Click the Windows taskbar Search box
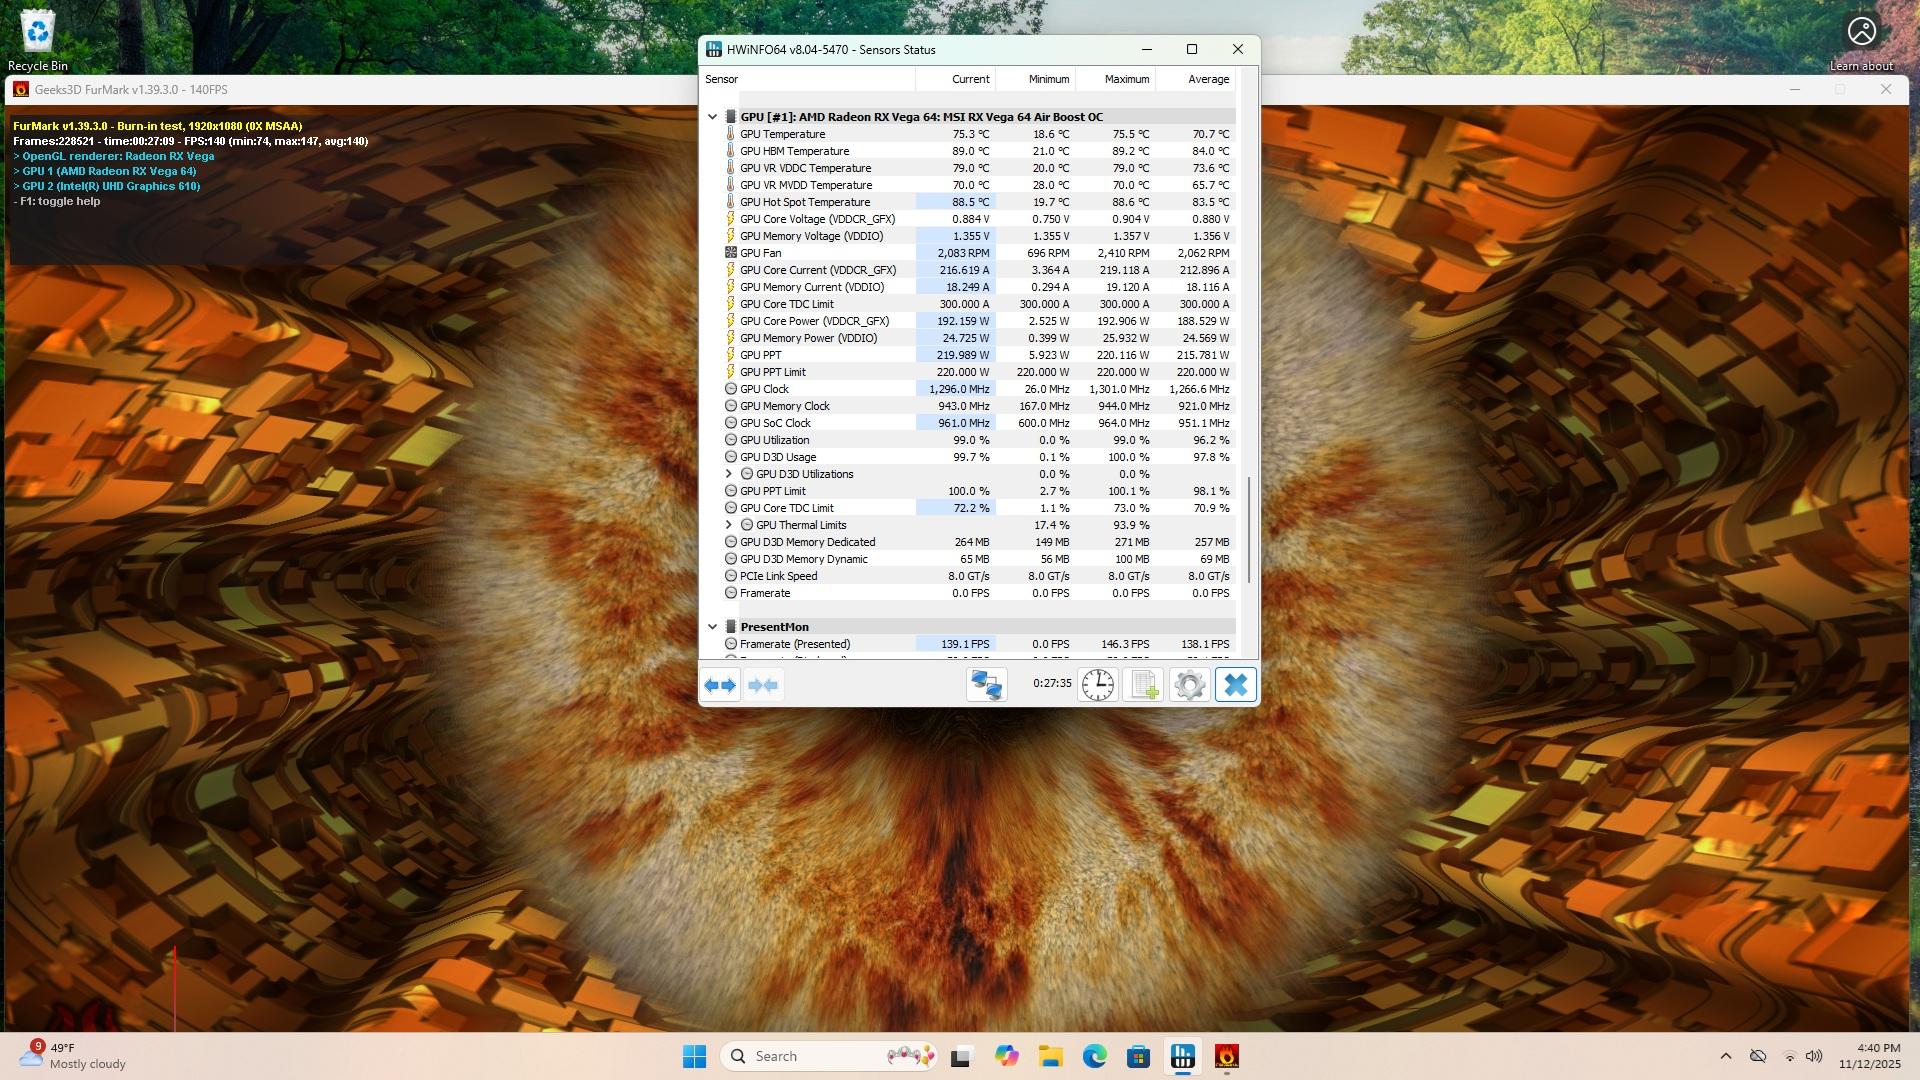The image size is (1920, 1080). [828, 1056]
